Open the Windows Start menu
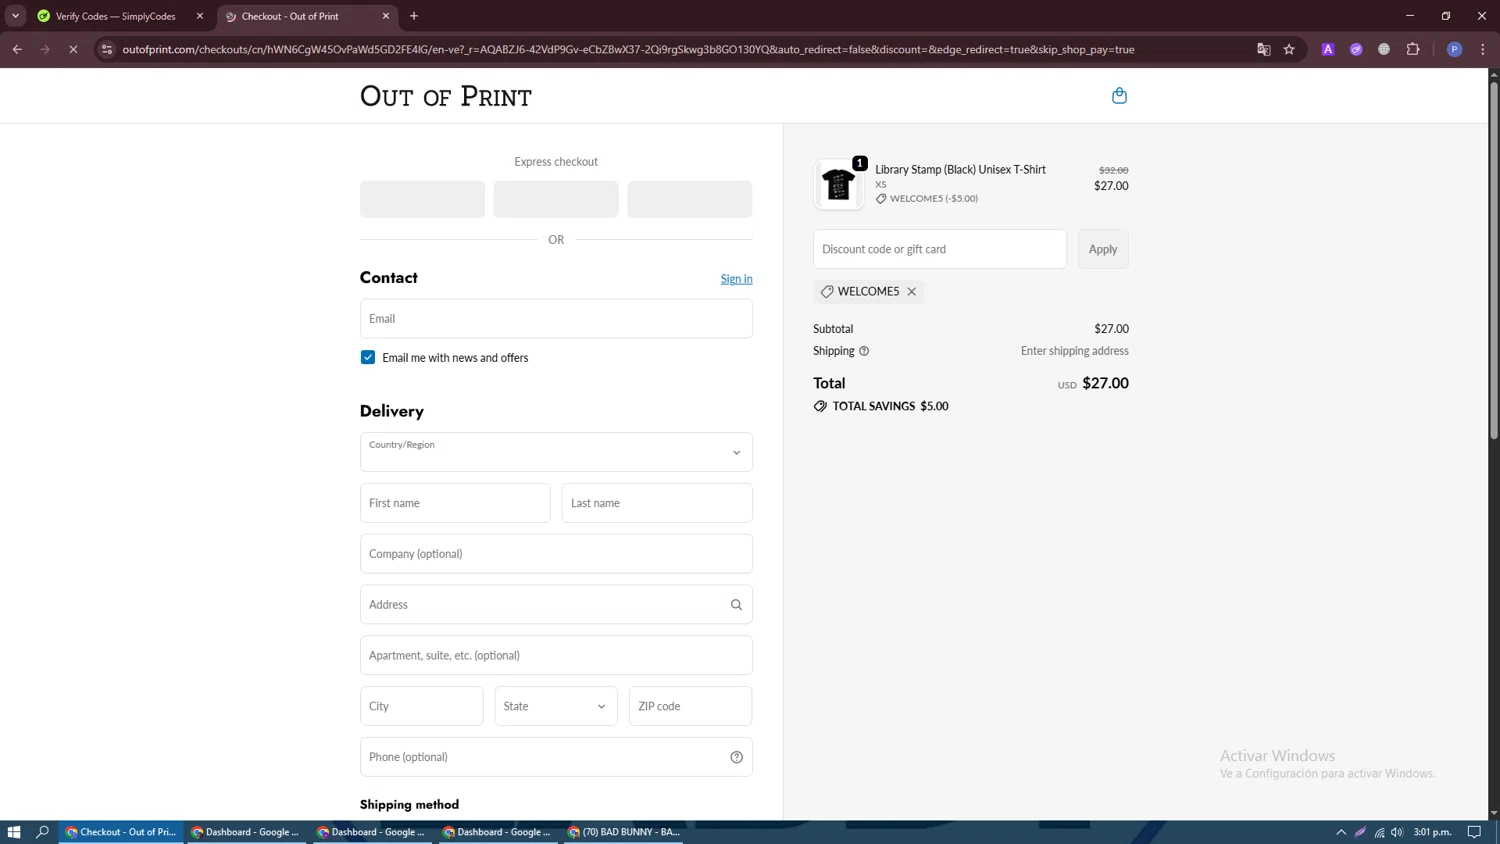The image size is (1500, 844). 14,832
